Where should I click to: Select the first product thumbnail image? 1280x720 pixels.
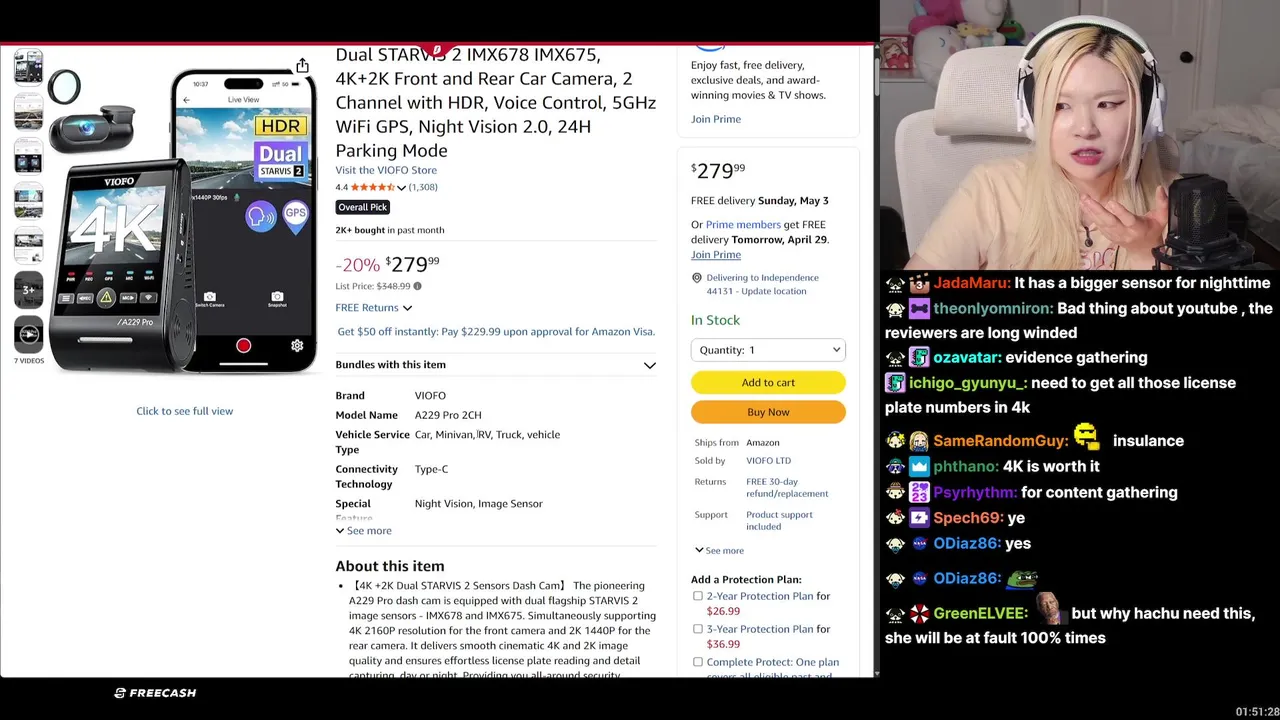(28, 67)
